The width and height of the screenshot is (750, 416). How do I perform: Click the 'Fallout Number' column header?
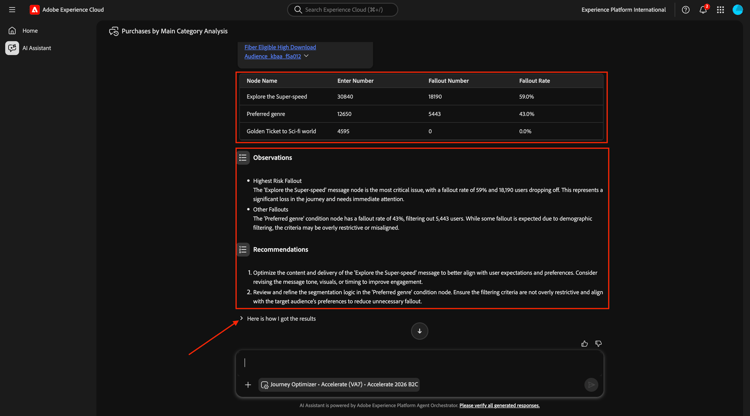[448, 81]
